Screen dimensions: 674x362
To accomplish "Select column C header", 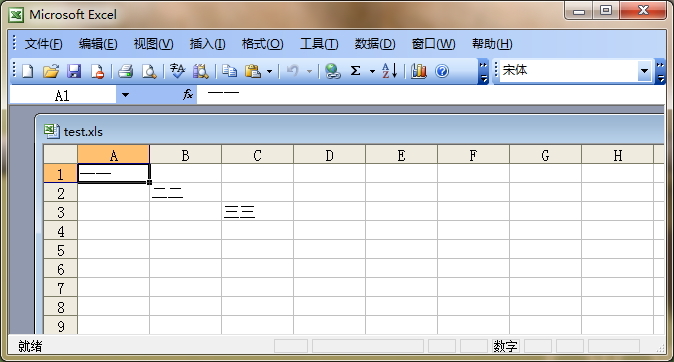I will pyautogui.click(x=257, y=154).
